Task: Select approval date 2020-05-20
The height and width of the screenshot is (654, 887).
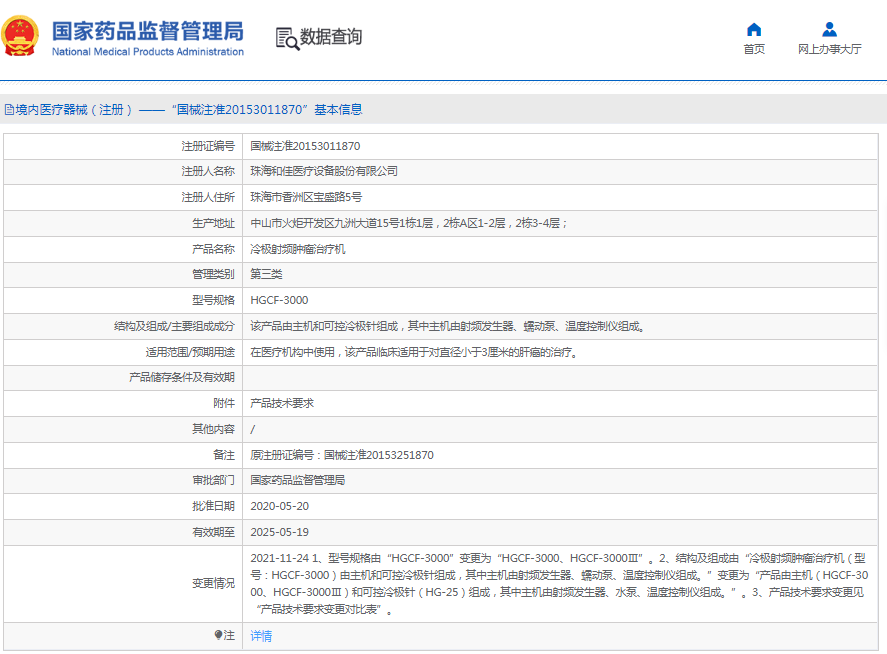Action: point(279,506)
